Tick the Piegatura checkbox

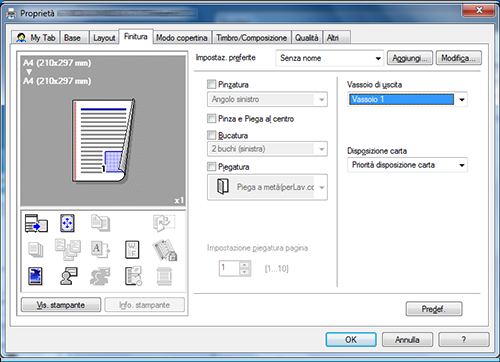point(211,166)
